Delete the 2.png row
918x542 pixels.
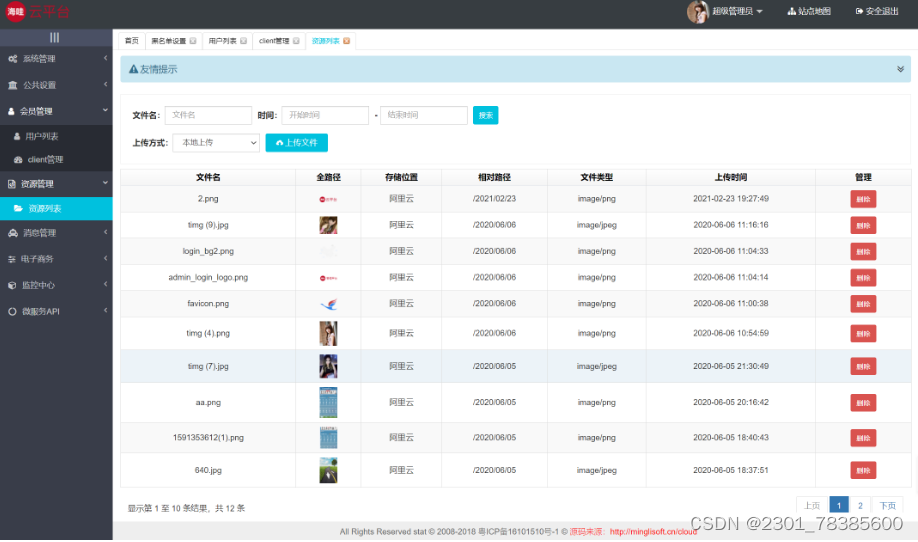[863, 199]
